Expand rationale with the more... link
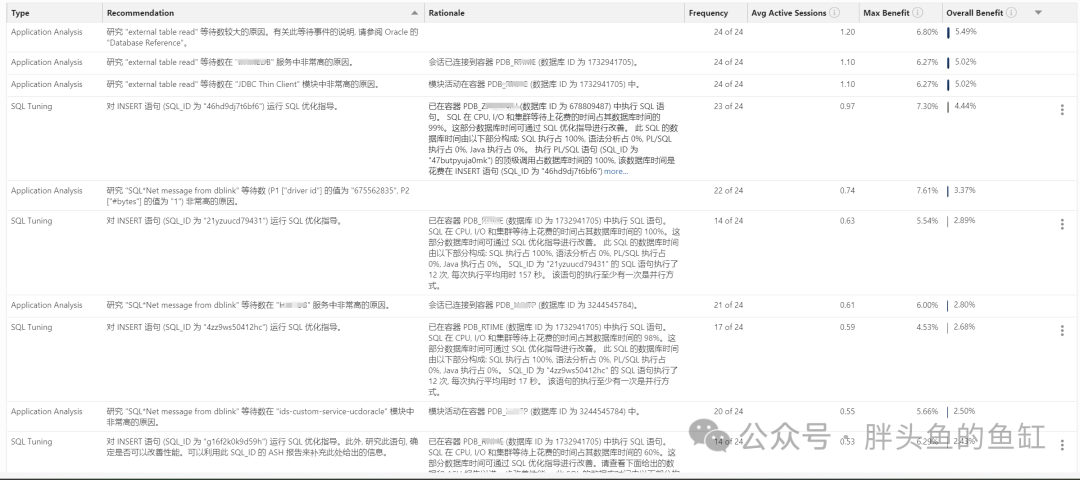The image size is (1080, 480). 616,171
